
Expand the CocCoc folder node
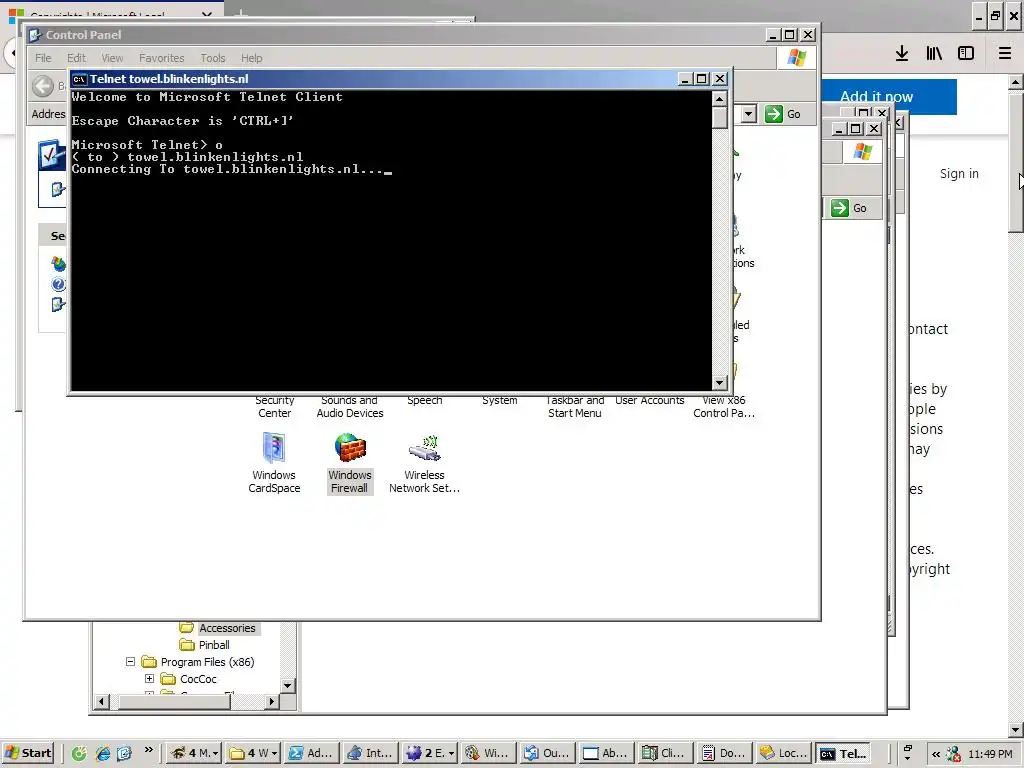150,679
